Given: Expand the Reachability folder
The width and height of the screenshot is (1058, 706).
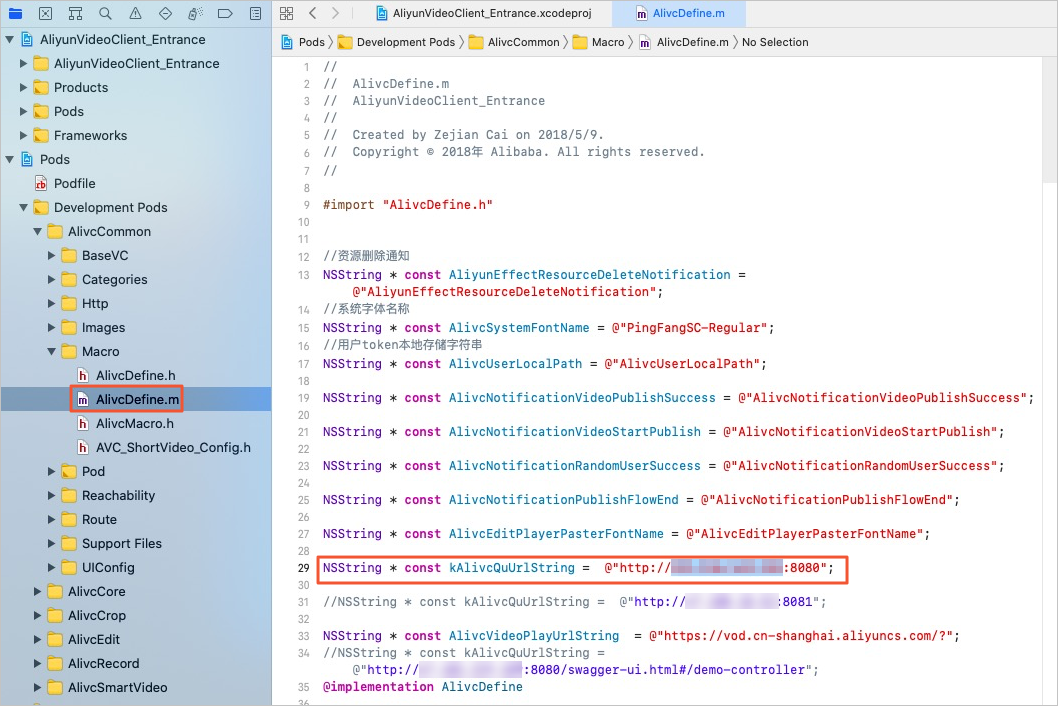Looking at the screenshot, I should (x=51, y=495).
